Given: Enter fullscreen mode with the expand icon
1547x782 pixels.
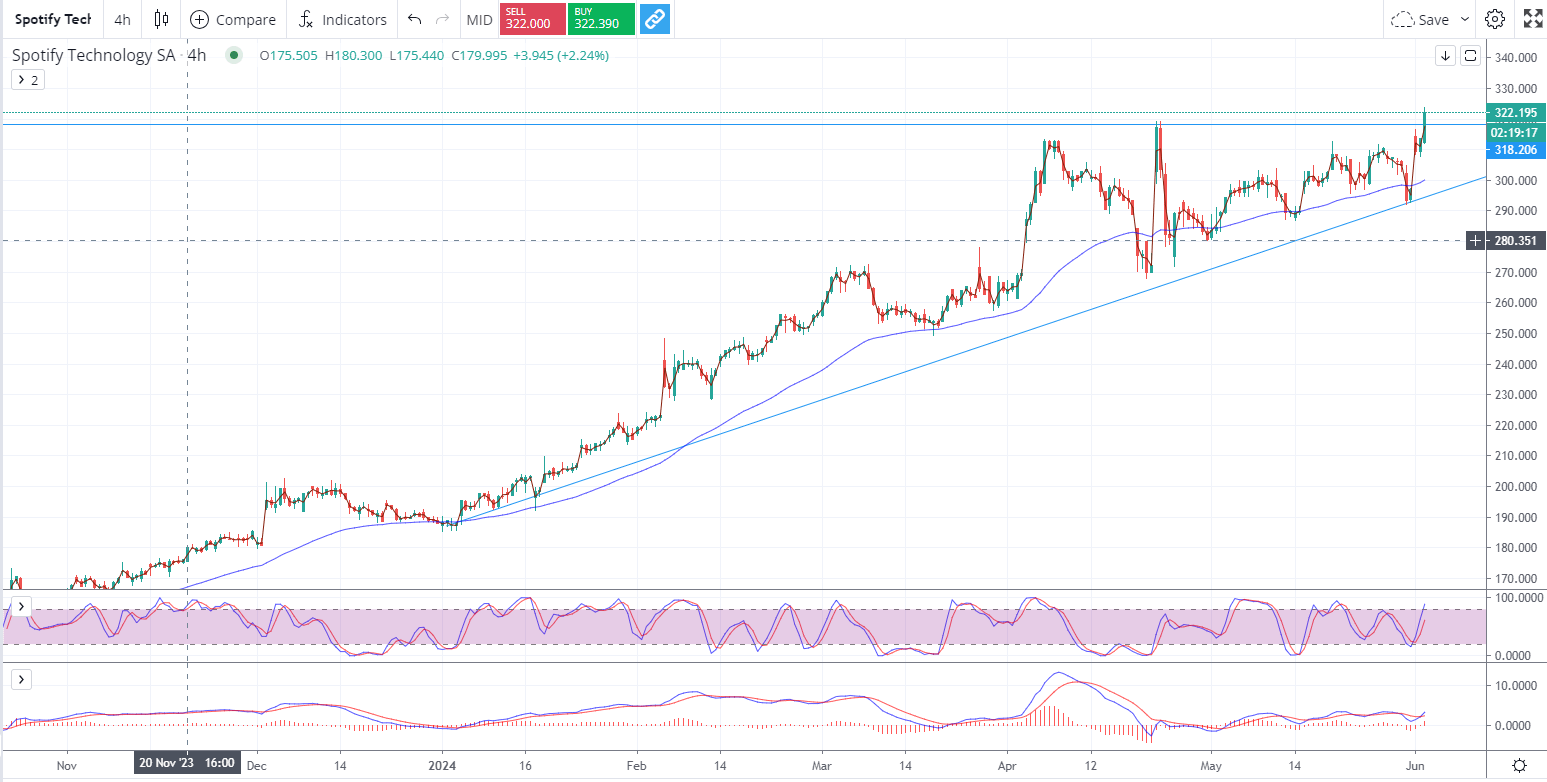Looking at the screenshot, I should tap(1532, 19).
